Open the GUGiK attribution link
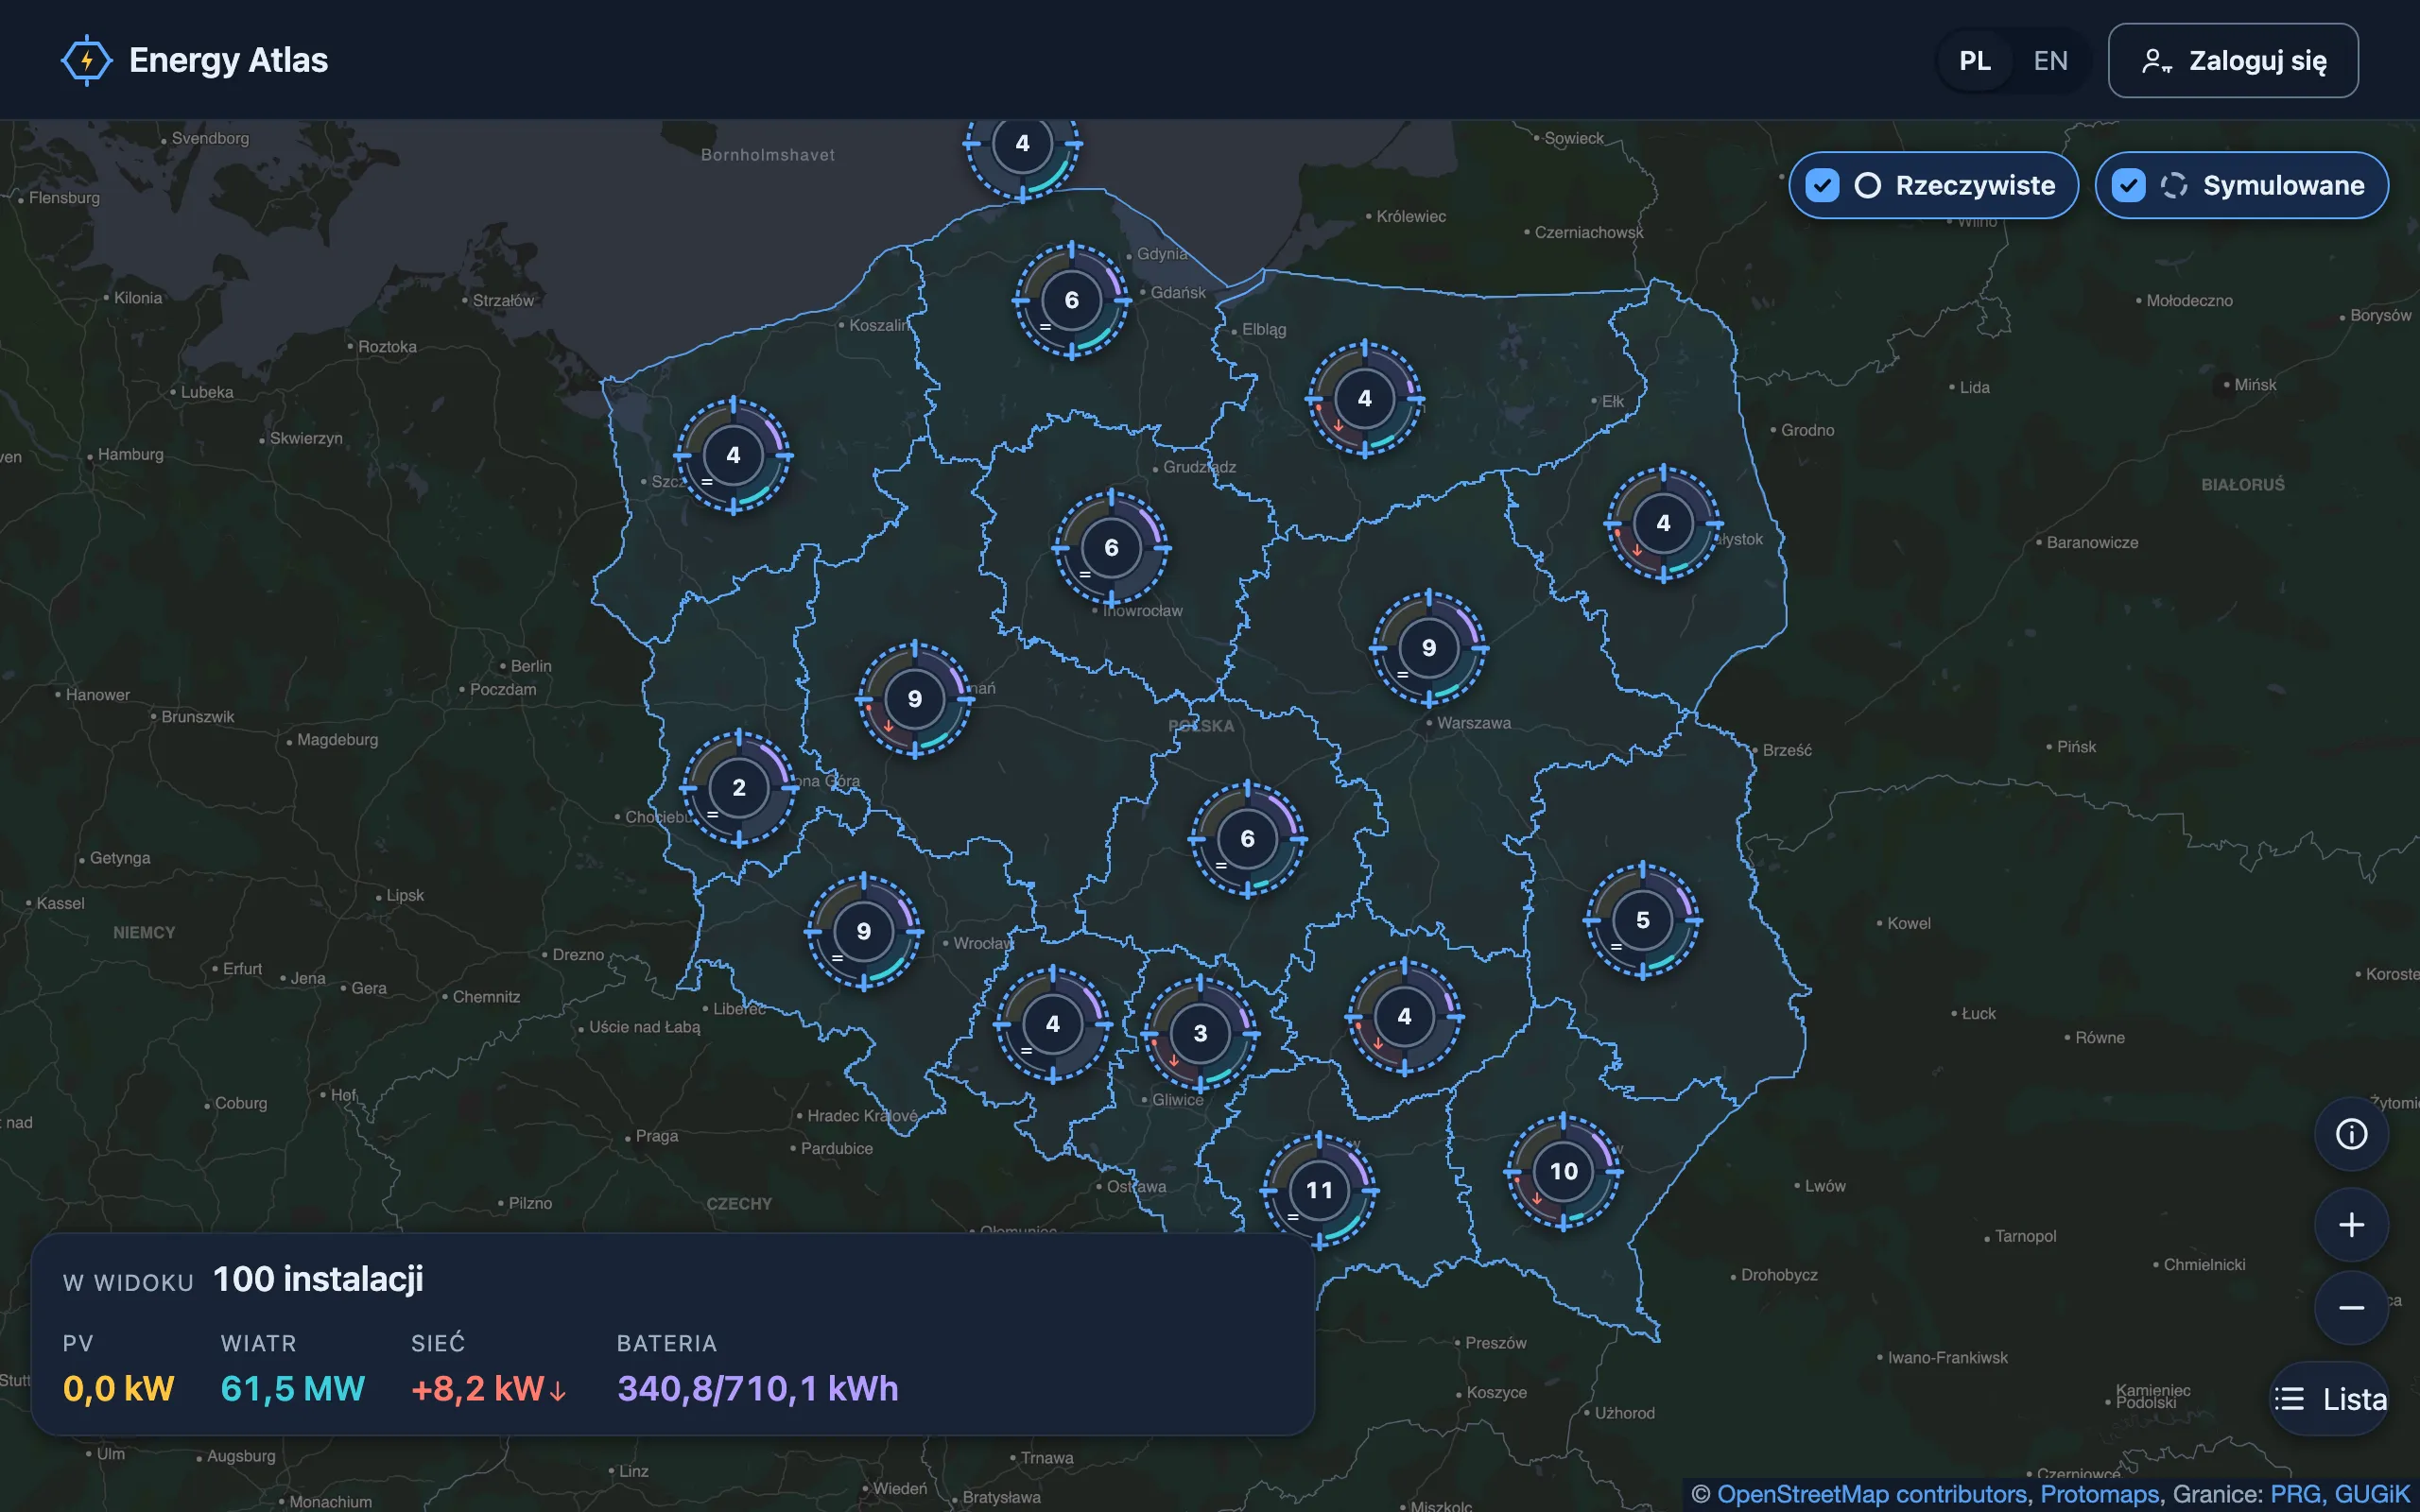Image resolution: width=2420 pixels, height=1512 pixels. 2371,1494
